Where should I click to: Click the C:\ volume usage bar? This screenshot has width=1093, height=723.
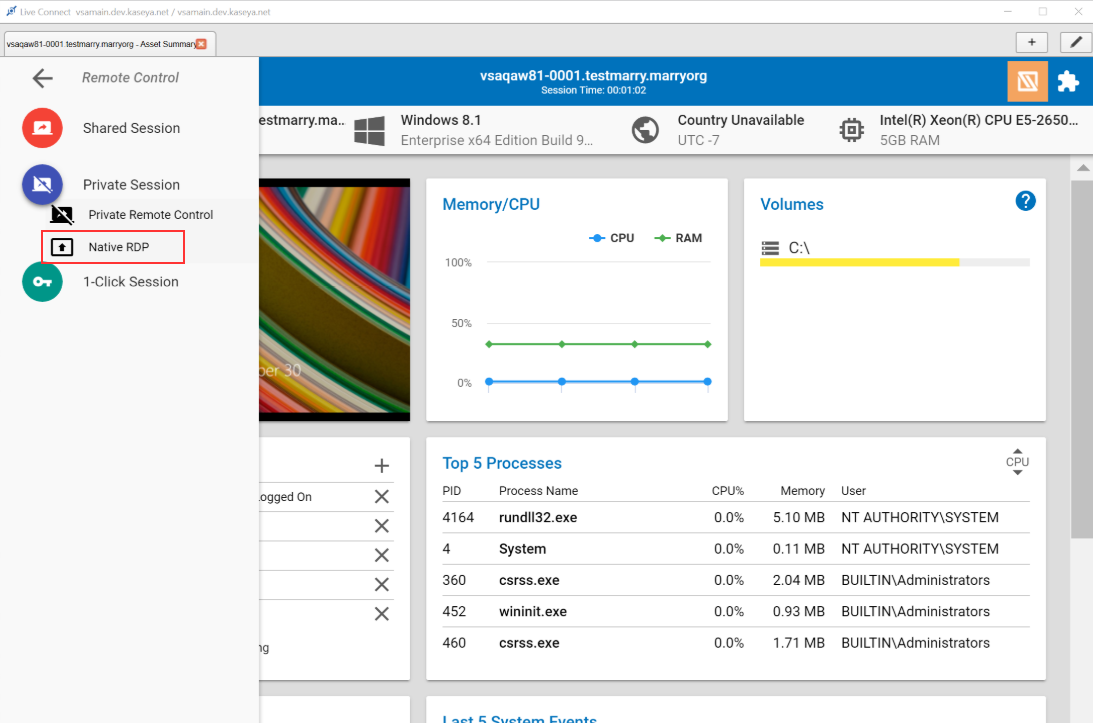click(894, 262)
